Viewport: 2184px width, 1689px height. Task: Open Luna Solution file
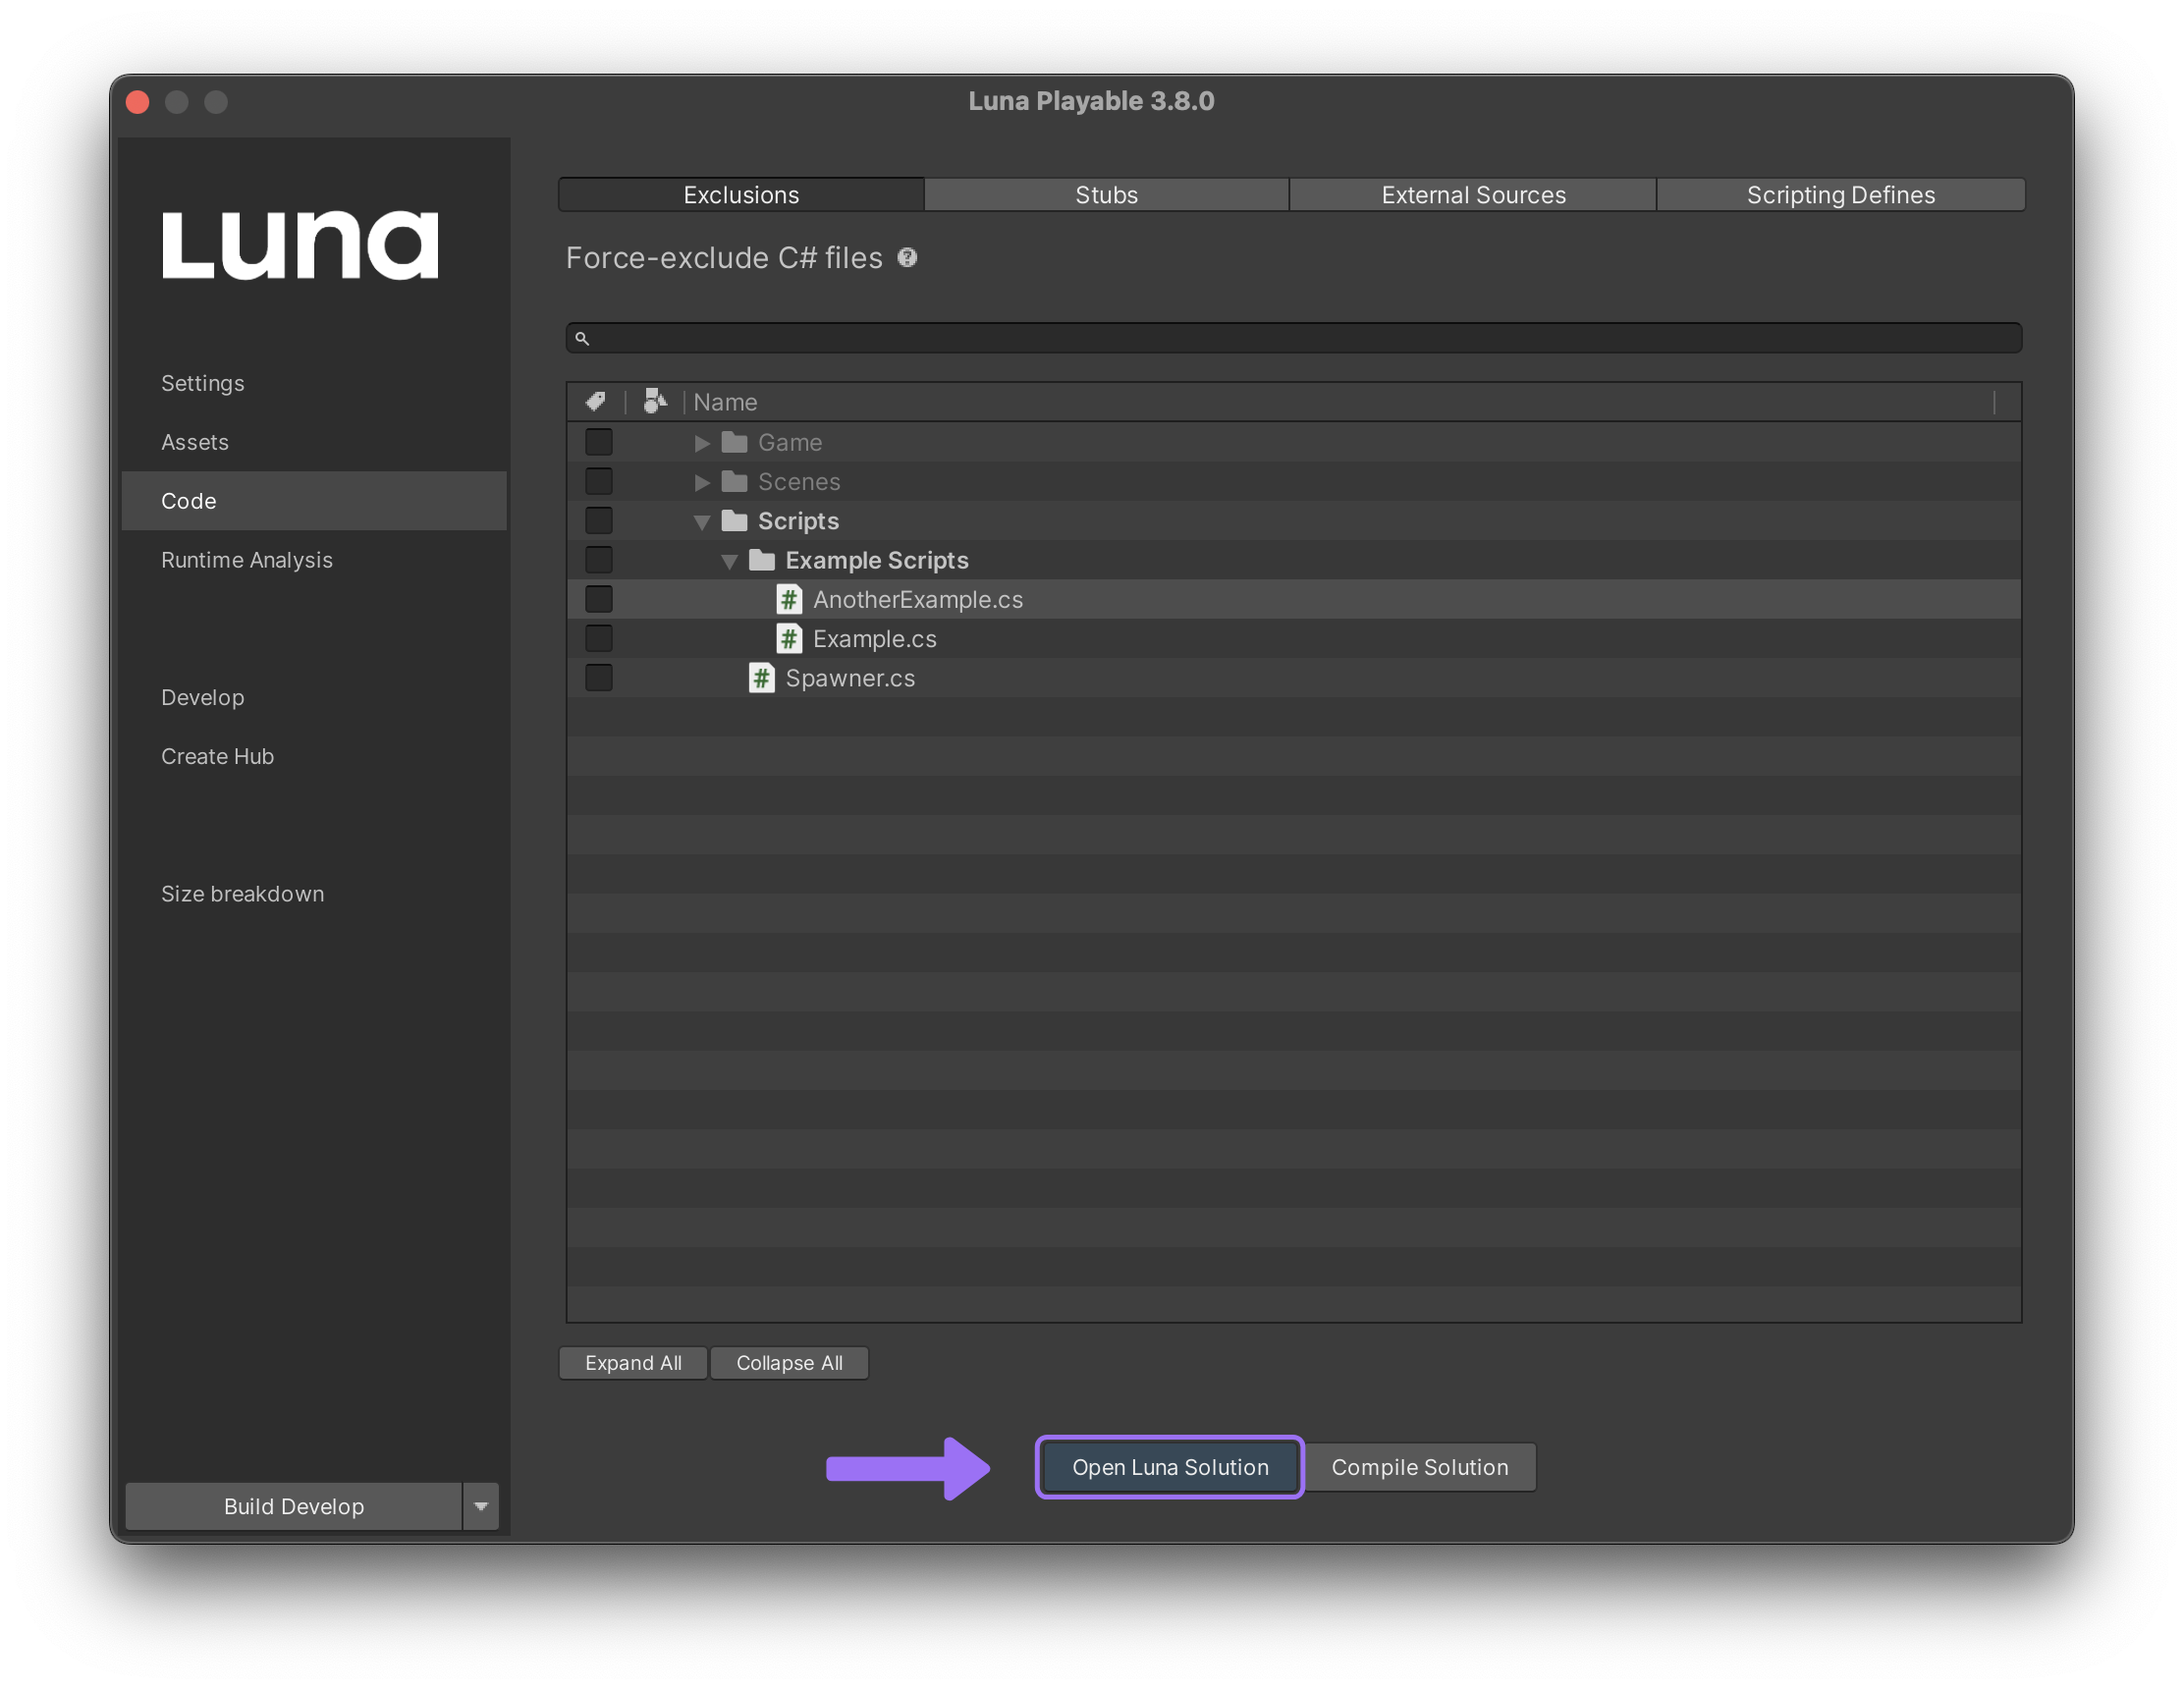(x=1172, y=1466)
